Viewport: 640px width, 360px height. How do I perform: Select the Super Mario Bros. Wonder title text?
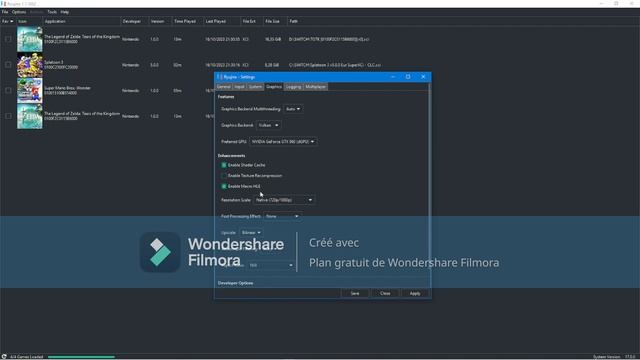pyautogui.click(x=67, y=88)
